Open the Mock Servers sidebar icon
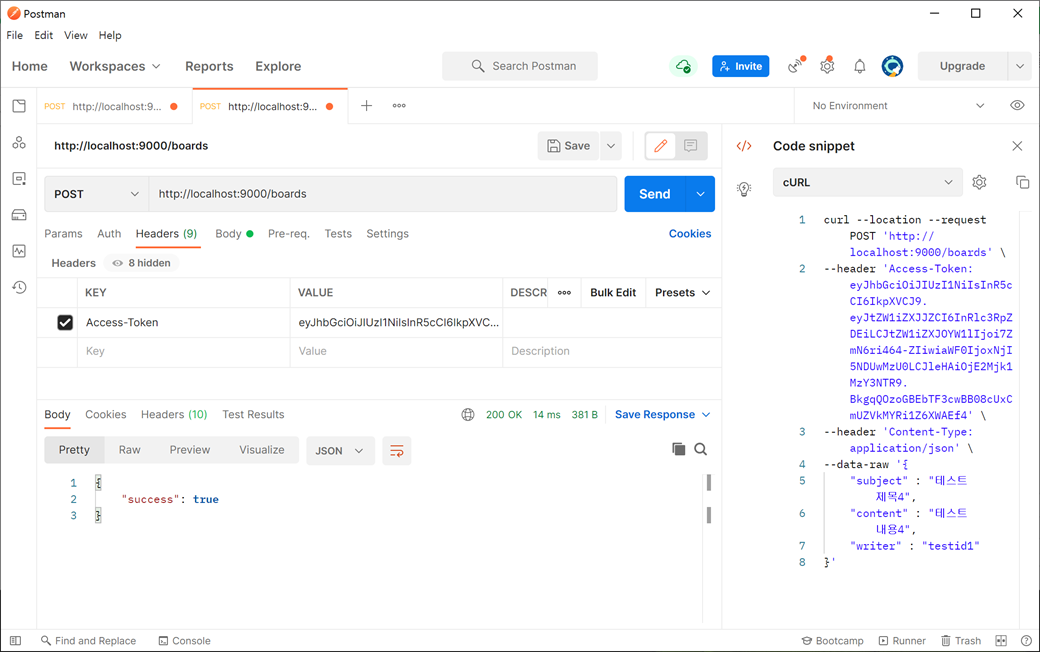 tap(19, 215)
